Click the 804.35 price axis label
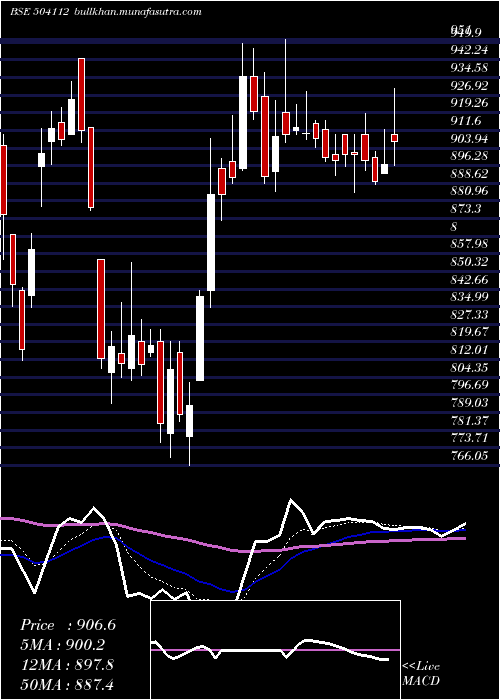The image size is (500, 700). 469,367
